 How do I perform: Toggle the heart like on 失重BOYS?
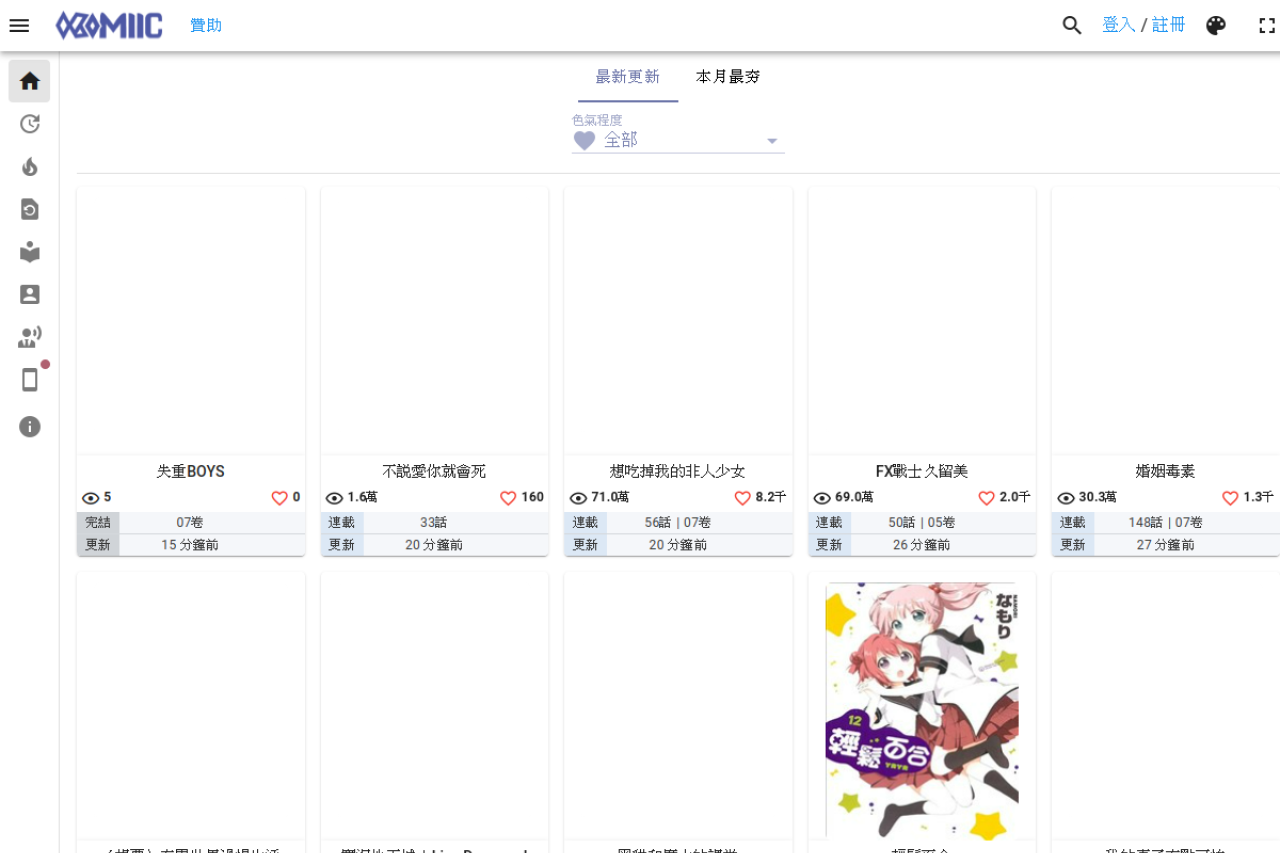280,498
